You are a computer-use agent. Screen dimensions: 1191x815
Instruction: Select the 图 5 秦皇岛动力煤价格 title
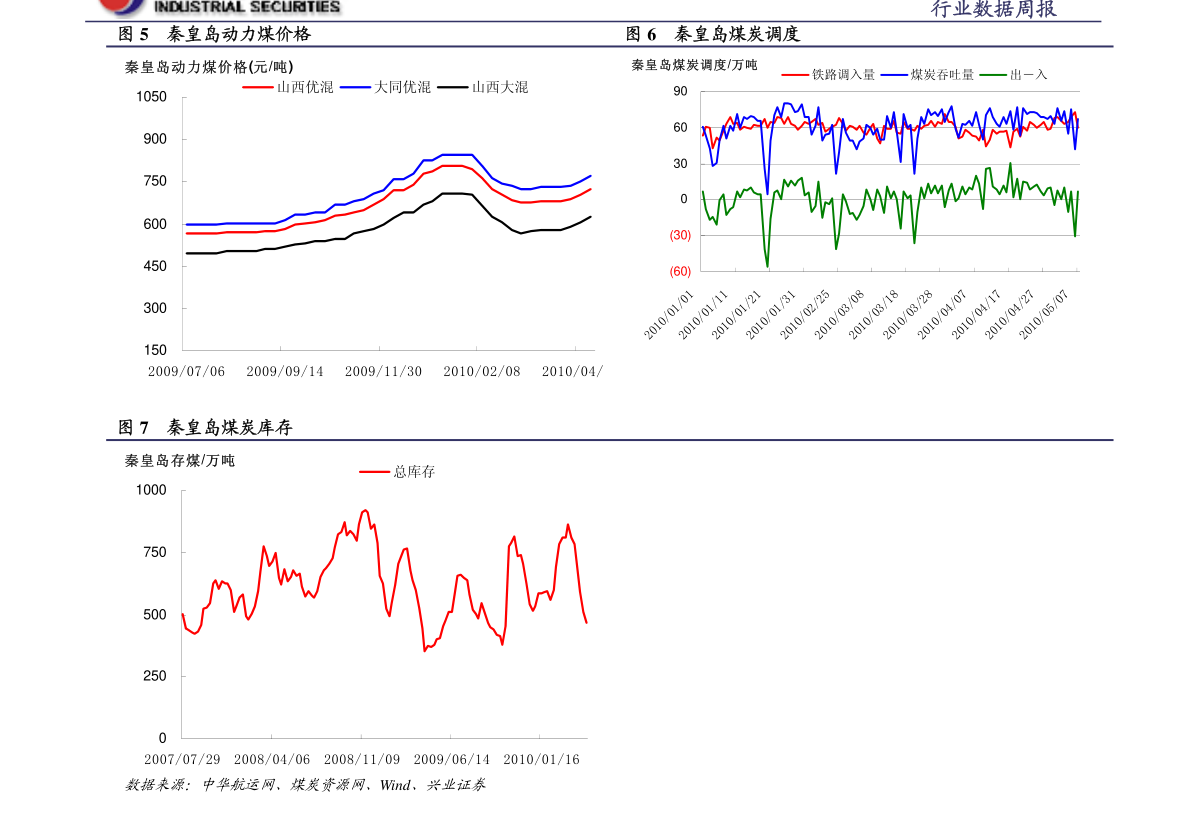214,34
